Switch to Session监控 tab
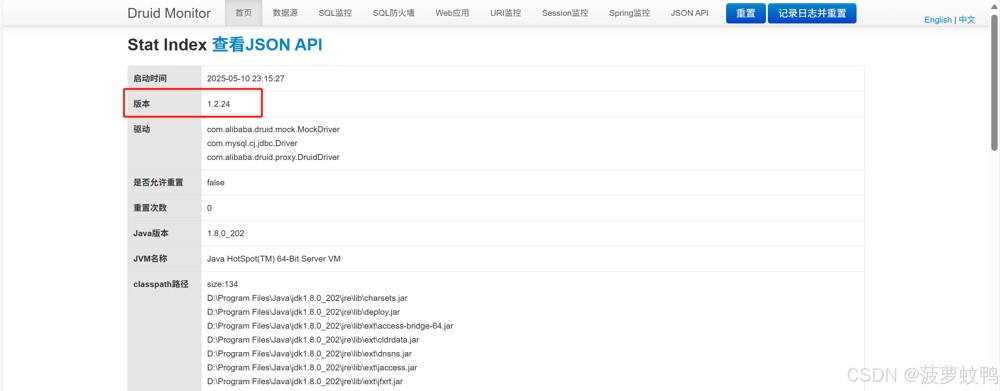Image resolution: width=1000 pixels, height=391 pixels. 565,13
